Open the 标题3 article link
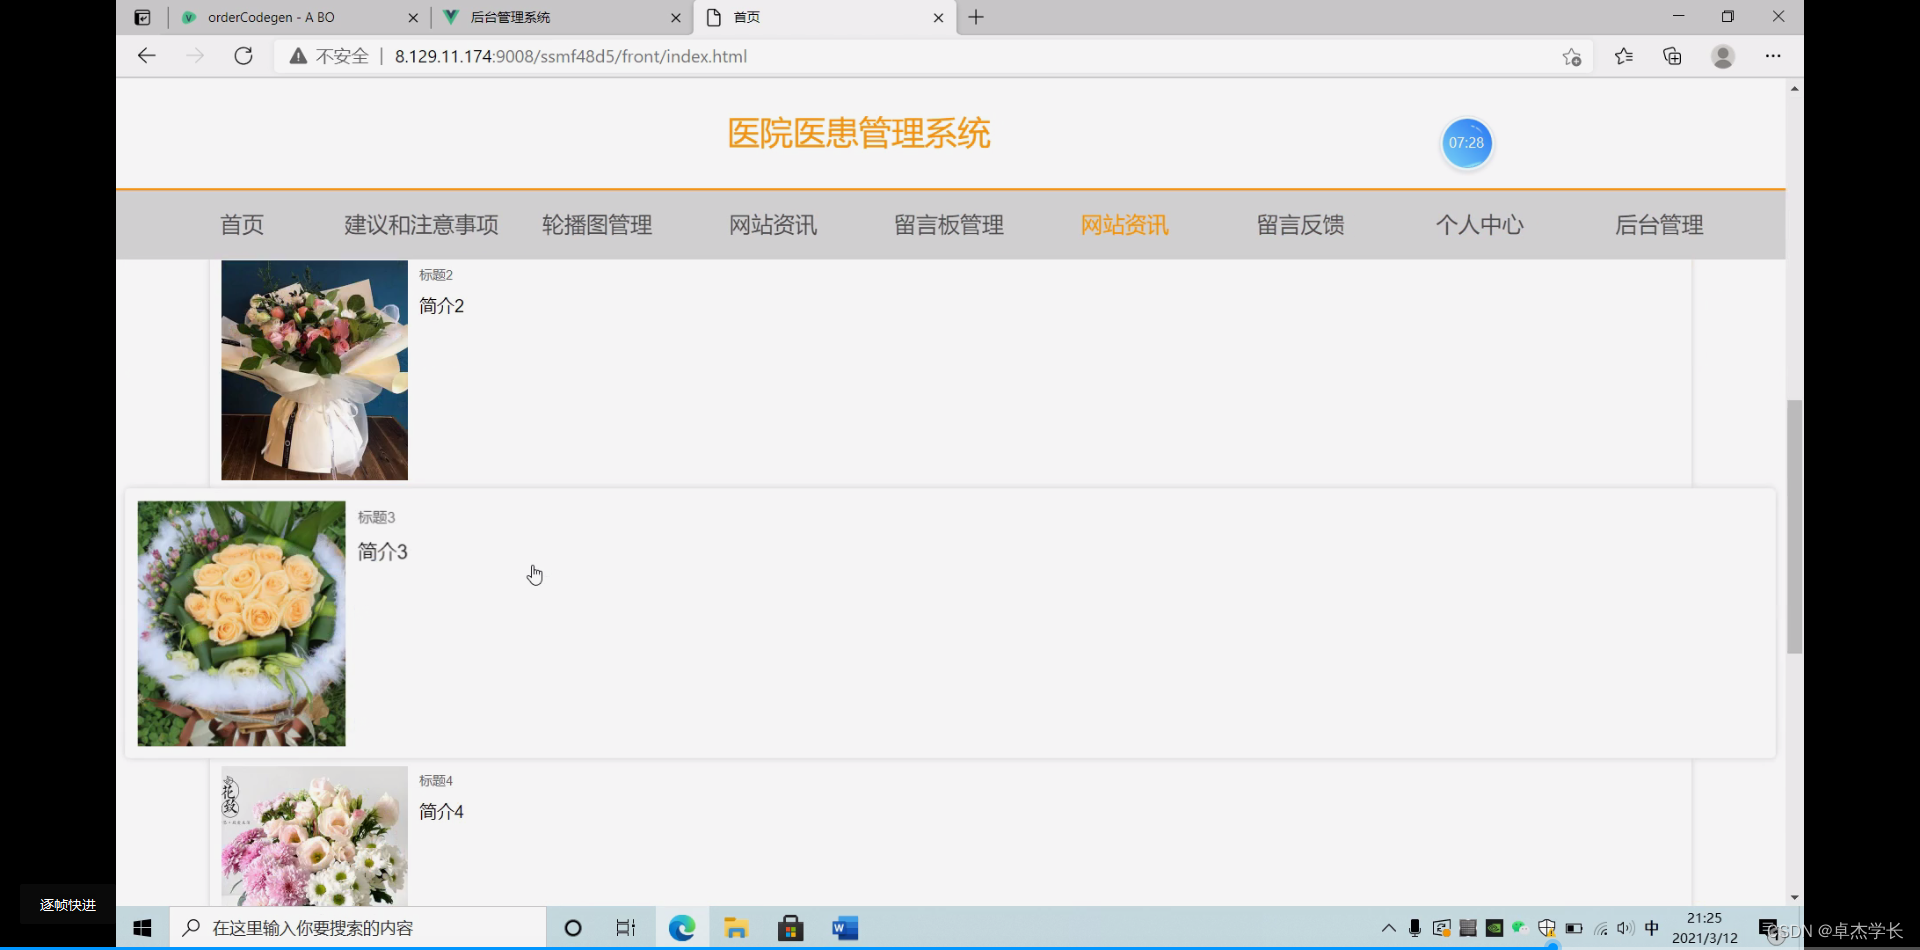Screen dimensions: 1920x950 point(376,517)
